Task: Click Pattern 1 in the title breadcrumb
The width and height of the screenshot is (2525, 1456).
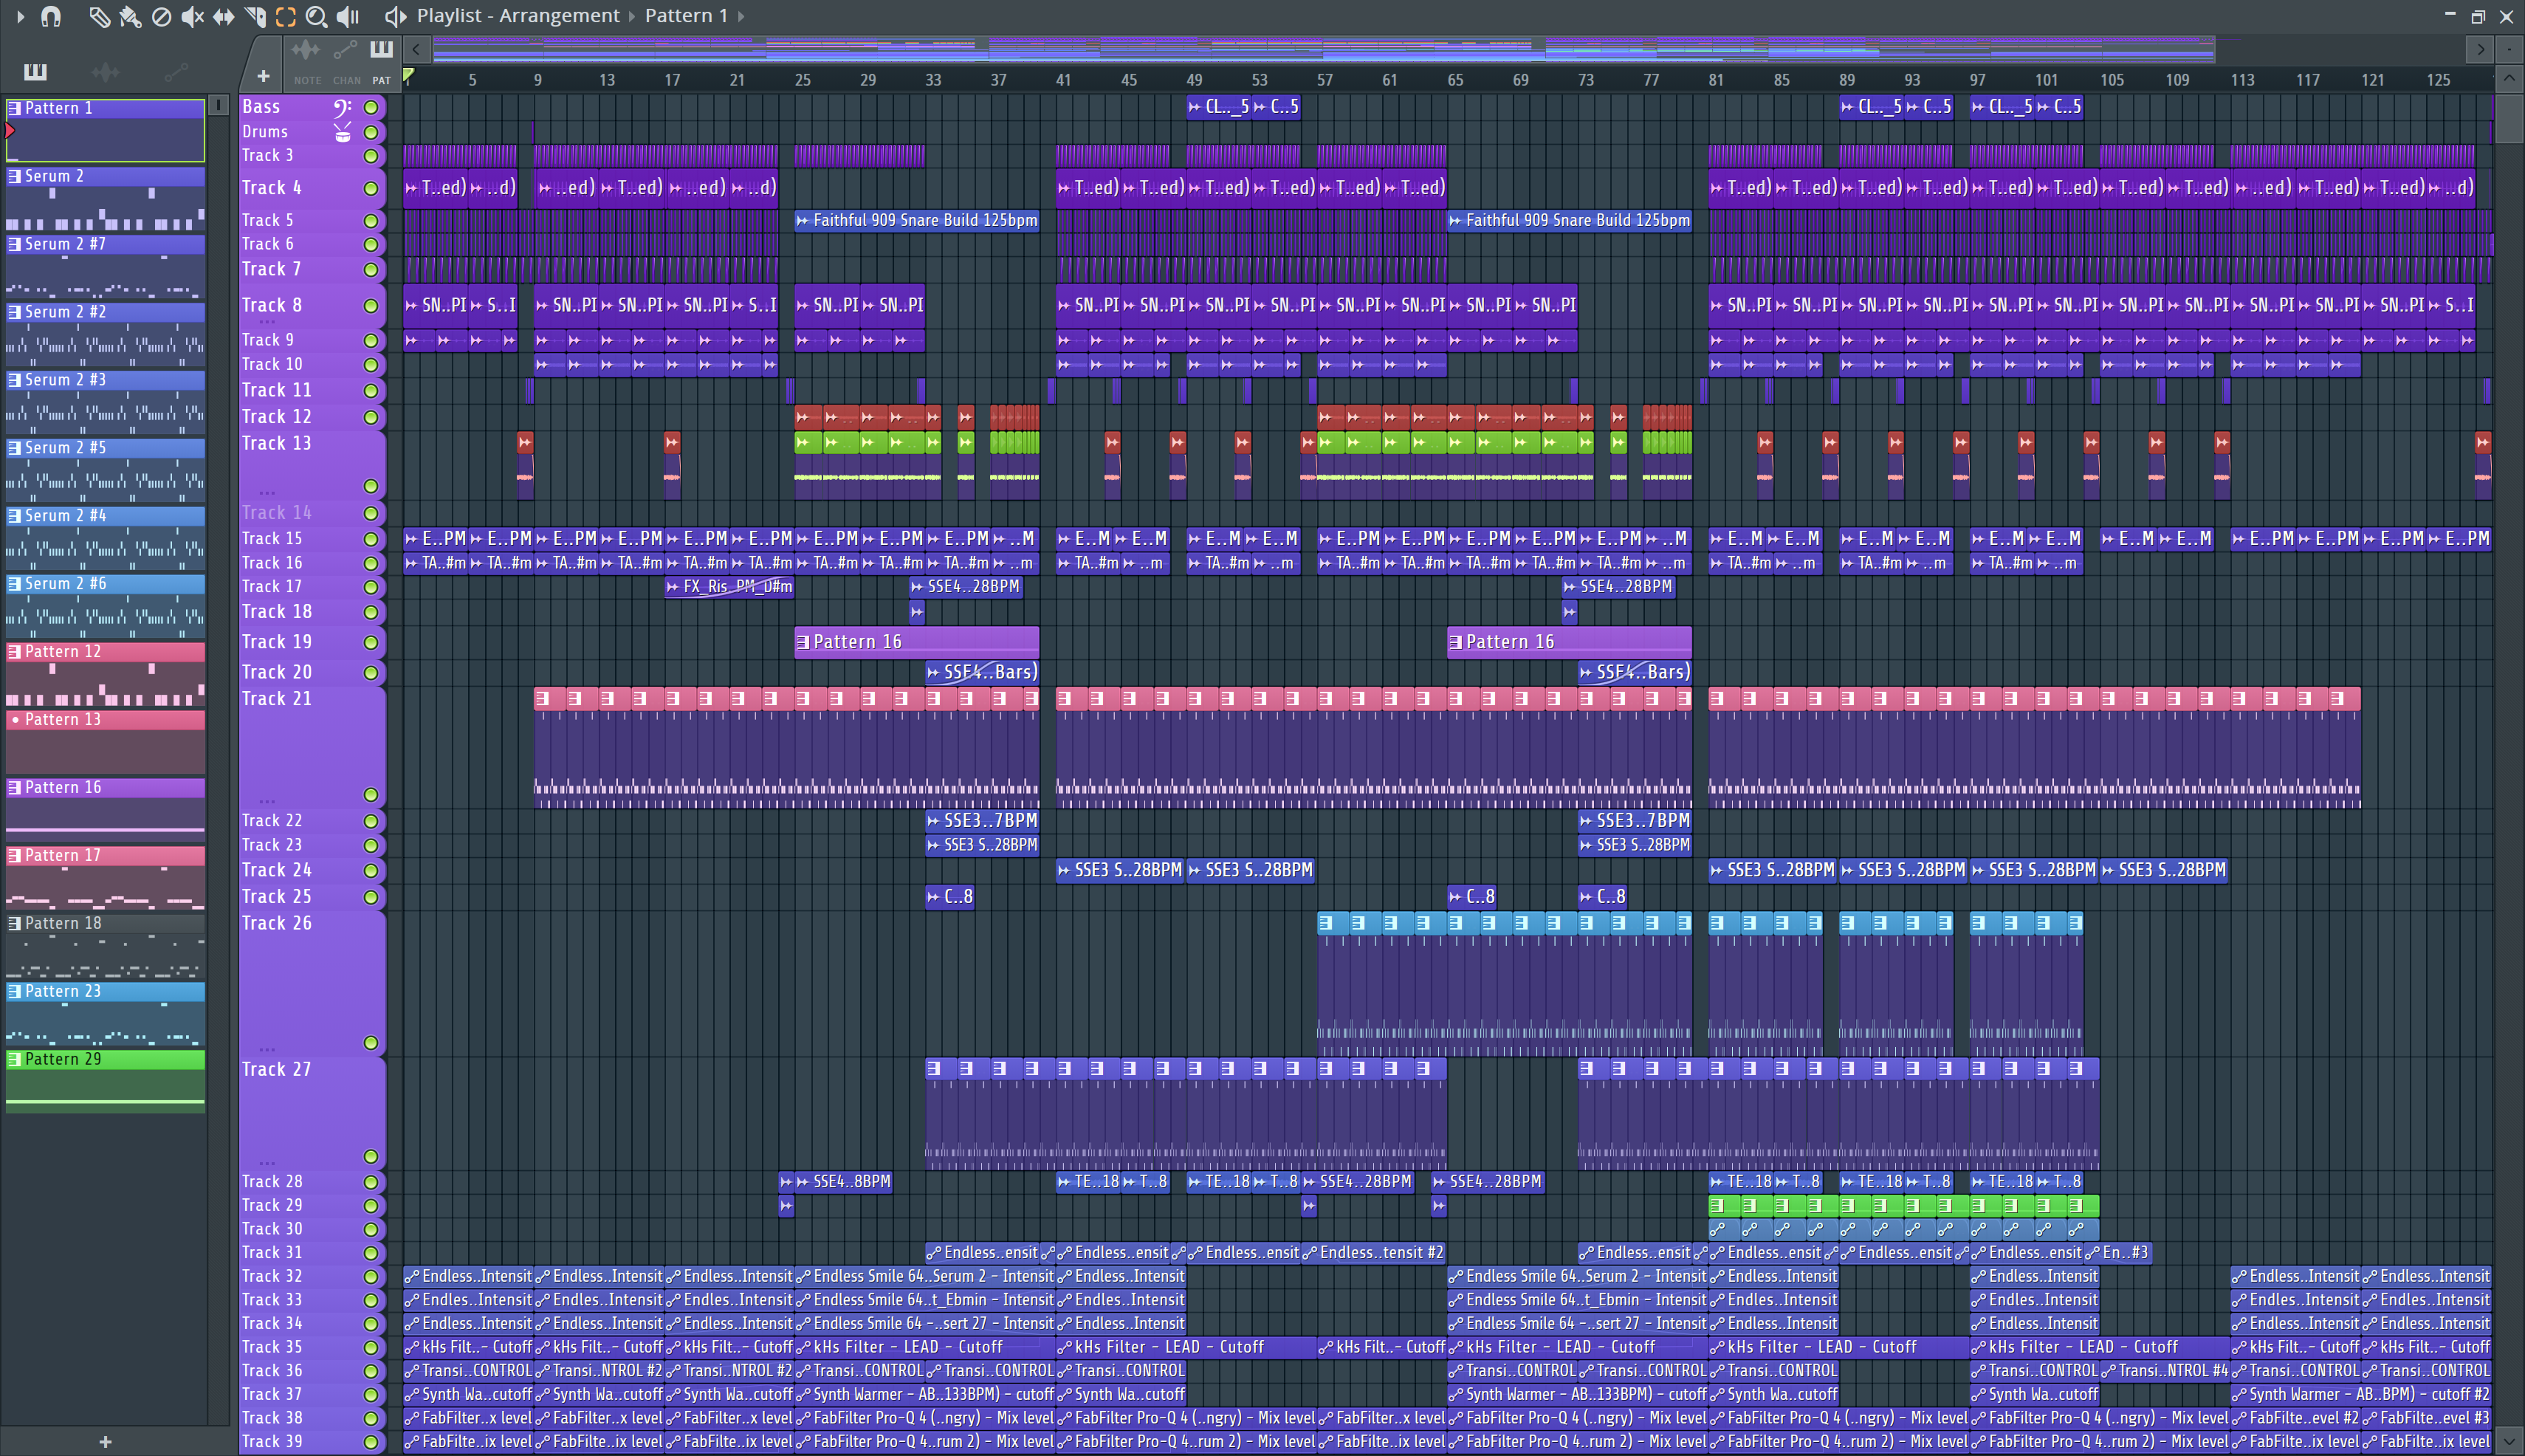Action: [x=686, y=16]
